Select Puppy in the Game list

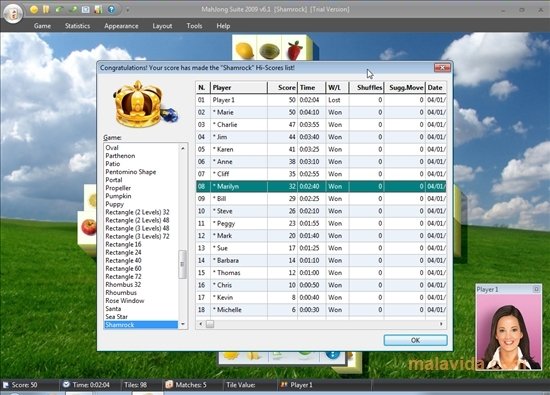141,204
